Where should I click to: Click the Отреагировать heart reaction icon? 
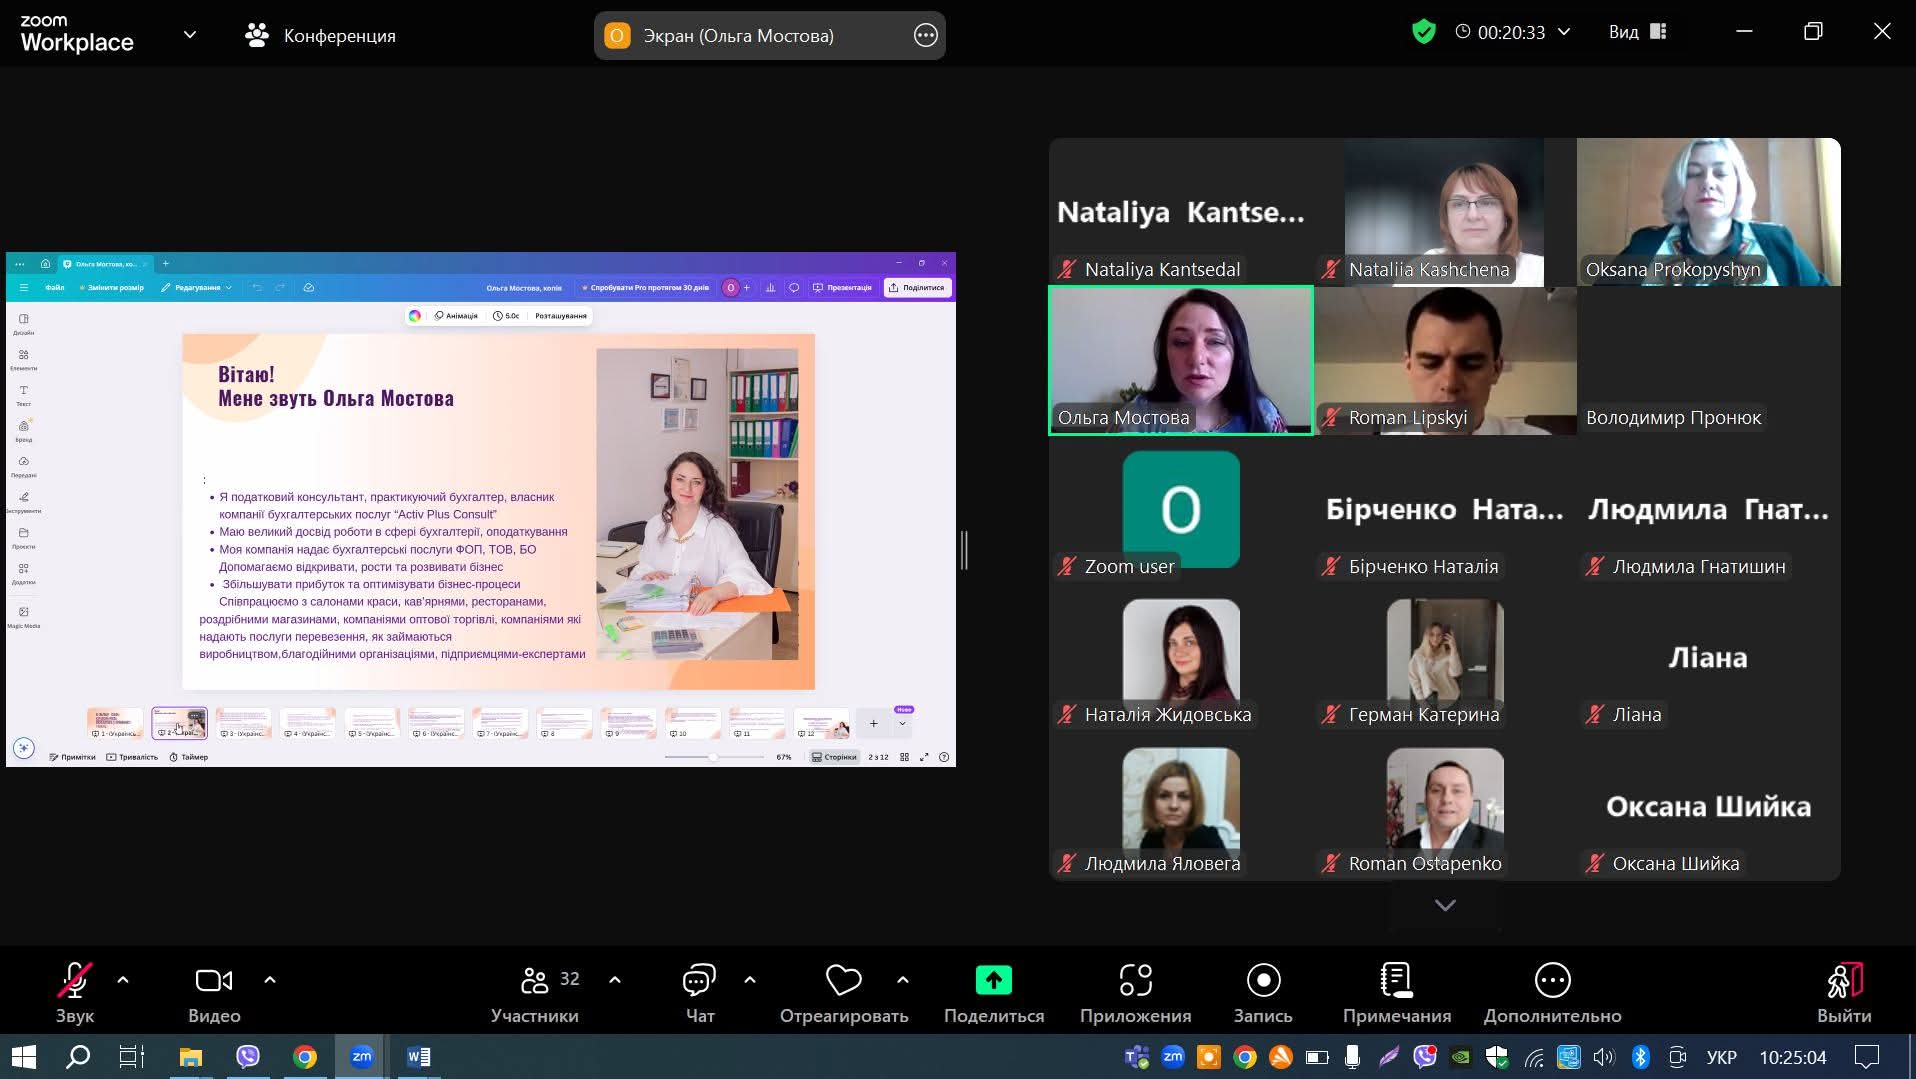coord(843,982)
